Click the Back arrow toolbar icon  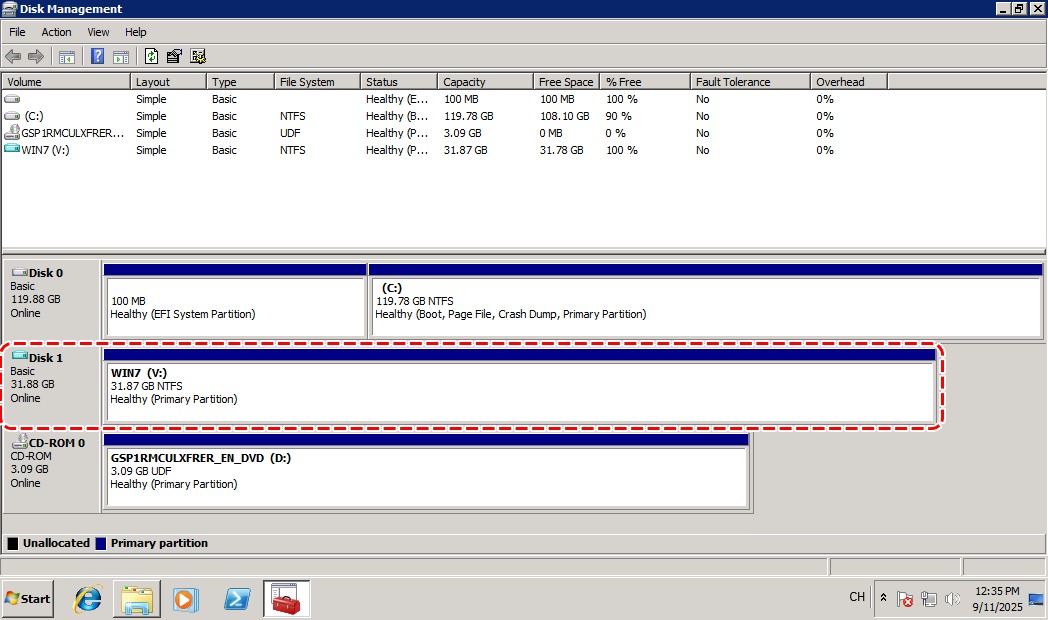pyautogui.click(x=13, y=56)
